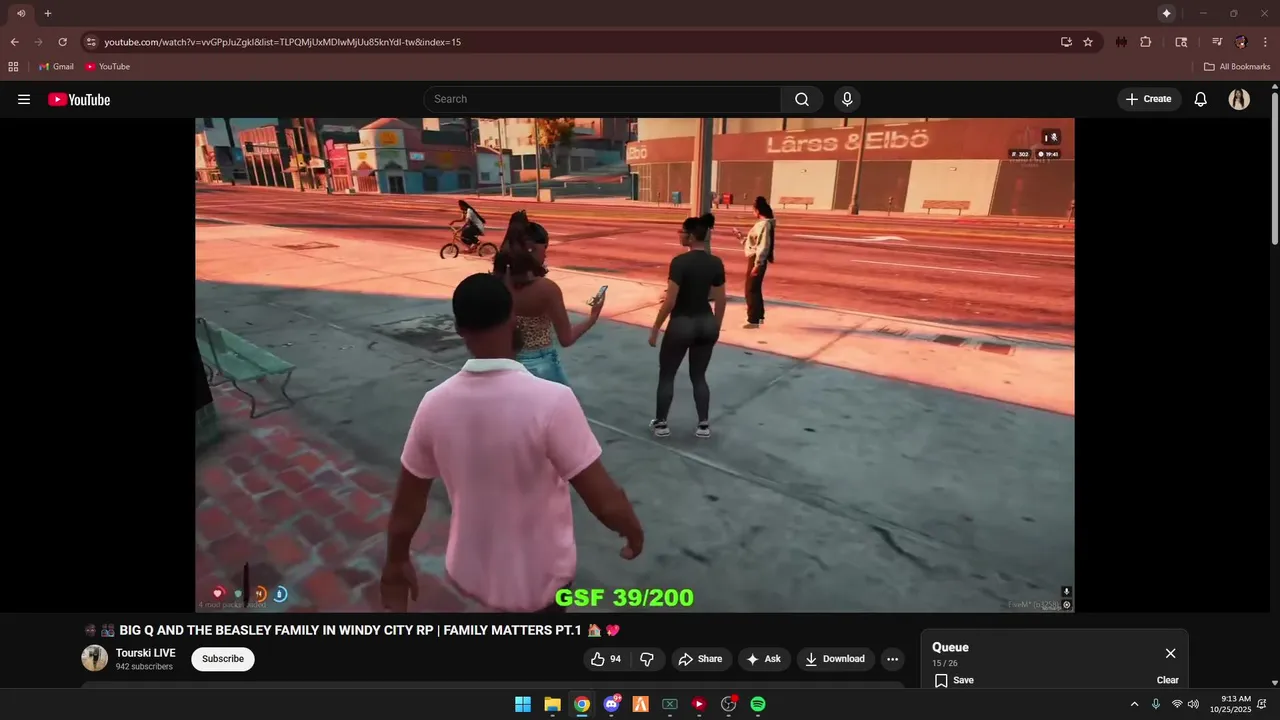The width and height of the screenshot is (1280, 720).
Task: Click the page vertical scrollbar
Action: click(1274, 167)
